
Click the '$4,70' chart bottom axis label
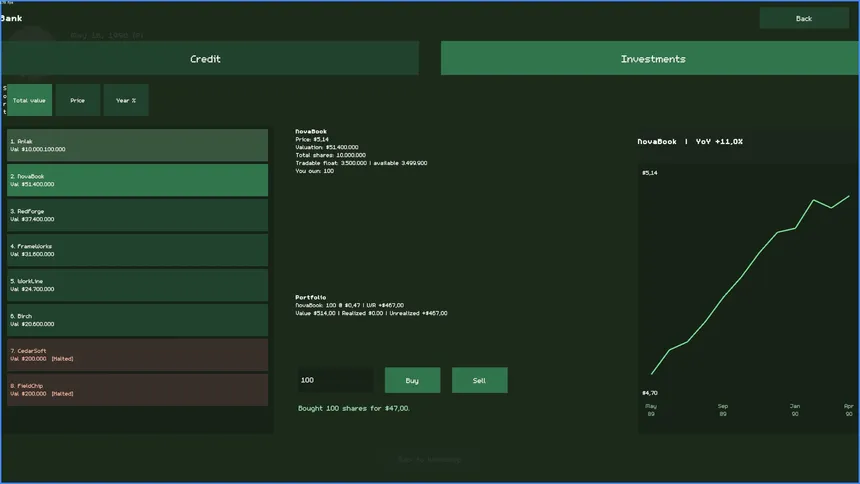point(650,393)
